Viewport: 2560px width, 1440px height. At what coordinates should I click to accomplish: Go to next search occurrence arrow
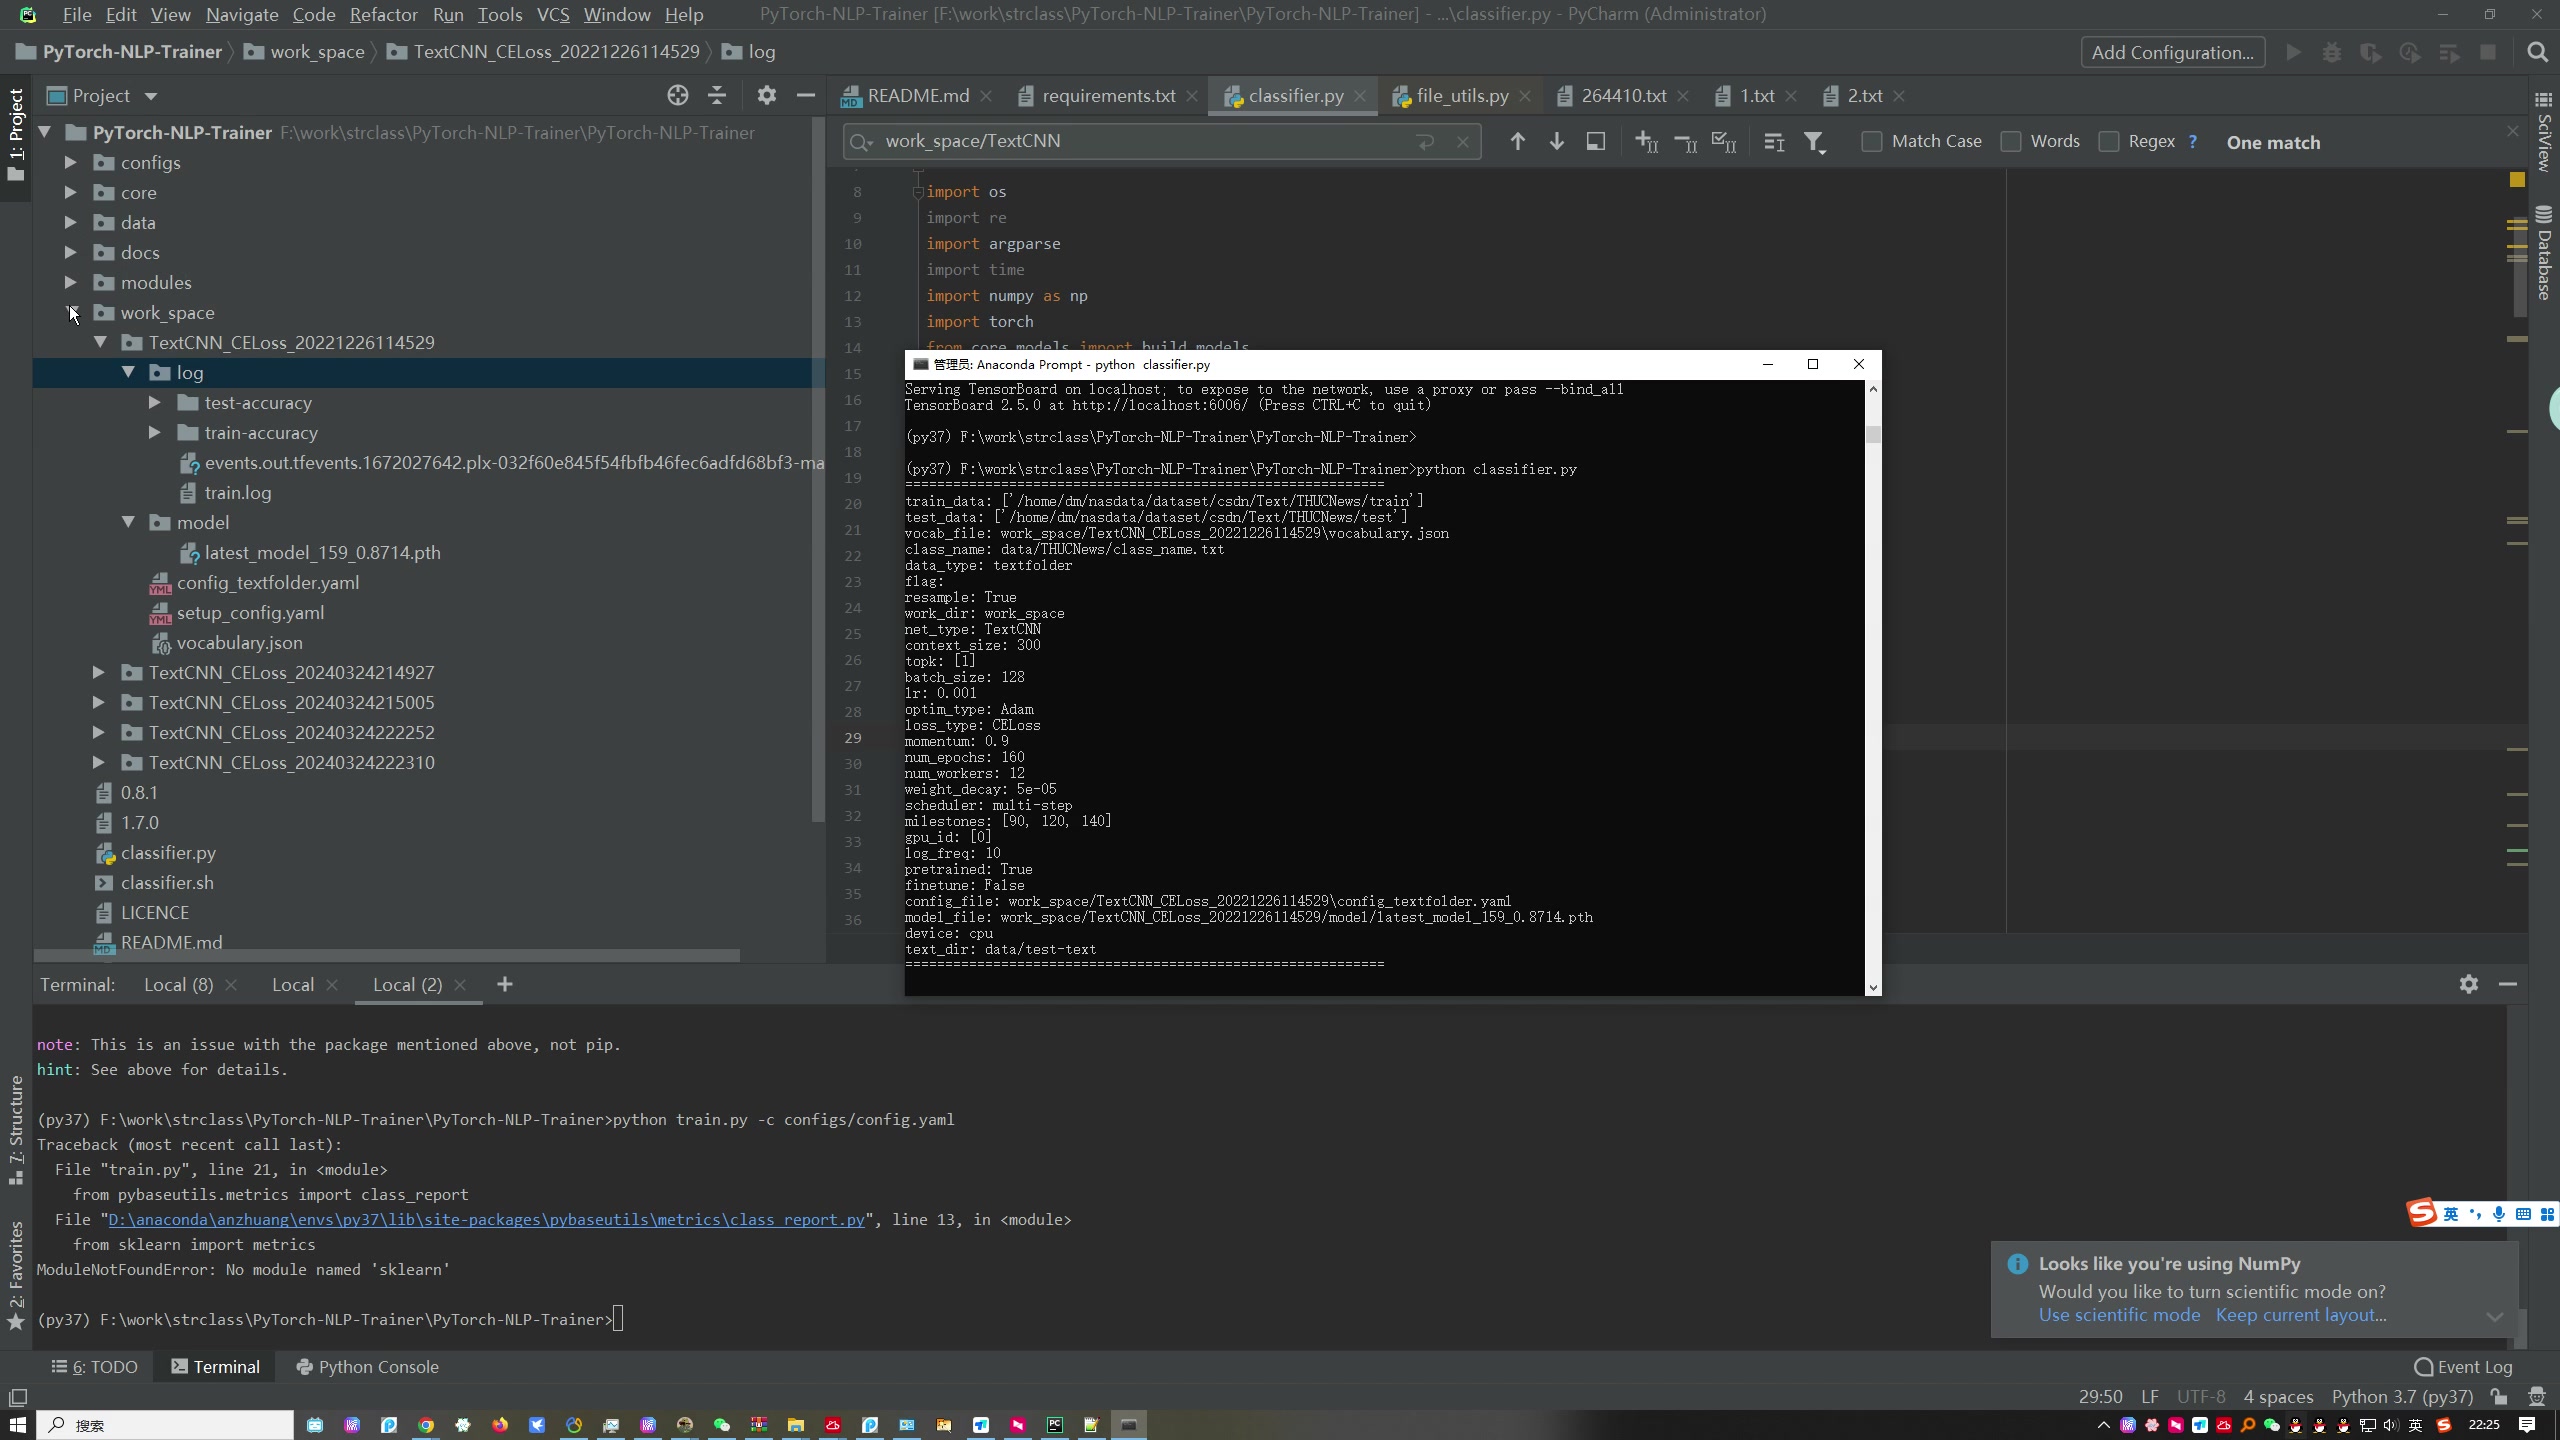tap(1556, 142)
